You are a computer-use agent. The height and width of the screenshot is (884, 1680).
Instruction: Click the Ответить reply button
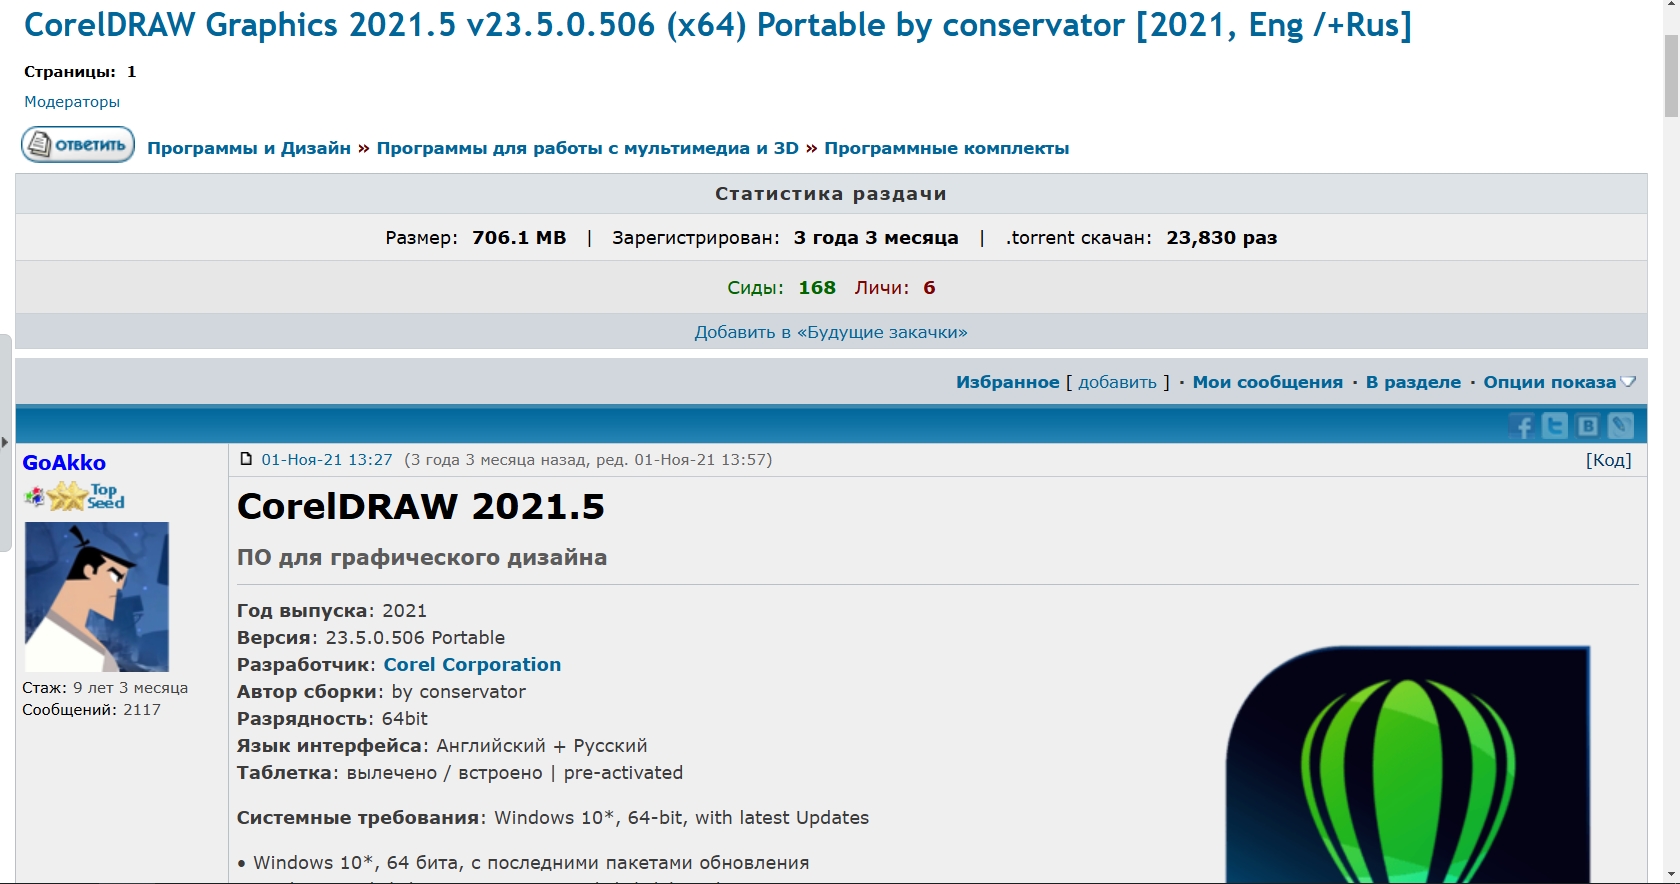pyautogui.click(x=78, y=145)
